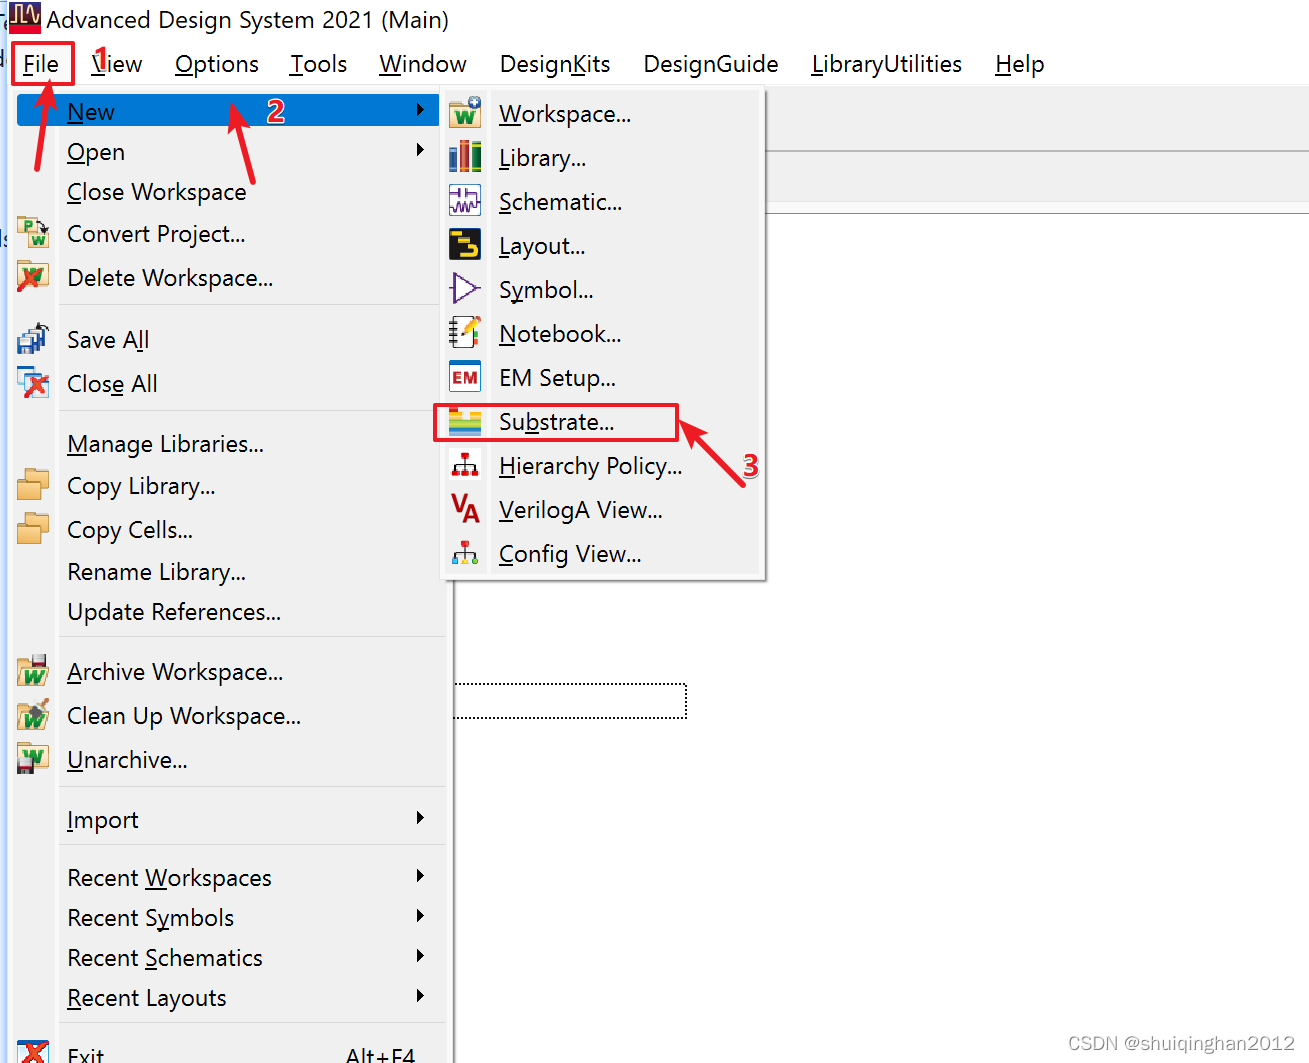Select Rename Library menu entry
This screenshot has height=1063, width=1309.
pyautogui.click(x=157, y=572)
